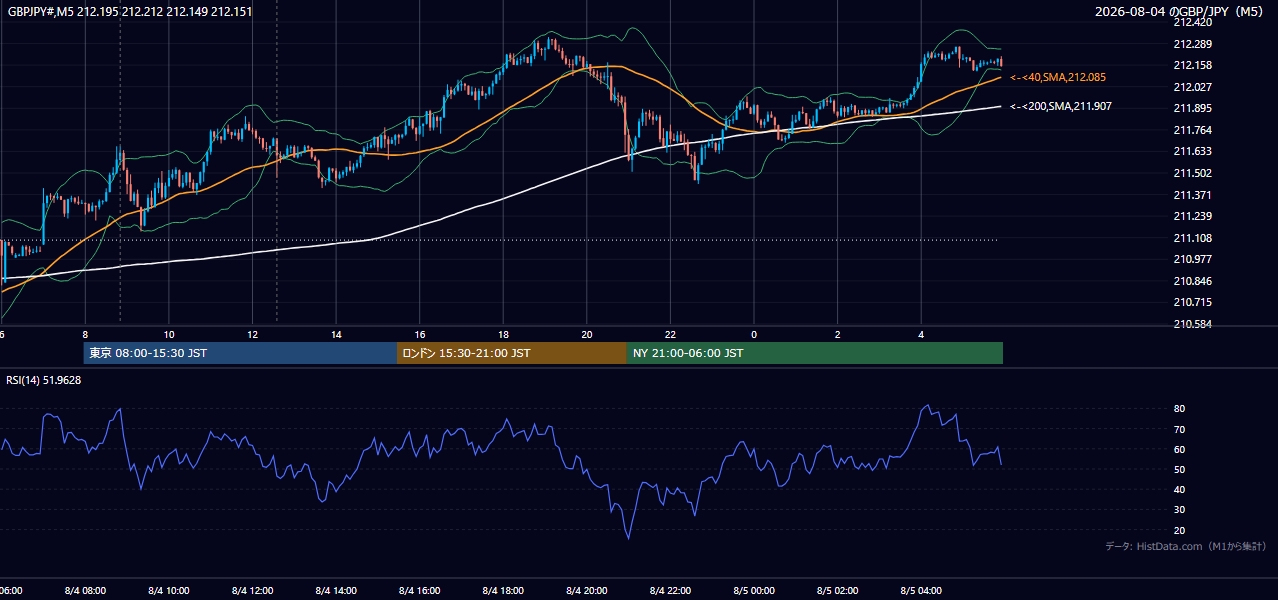
Task: Click RSI scale value 40
Action: [1179, 489]
